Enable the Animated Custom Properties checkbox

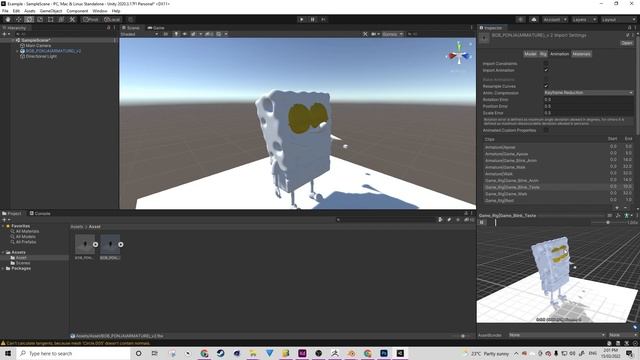[546, 130]
